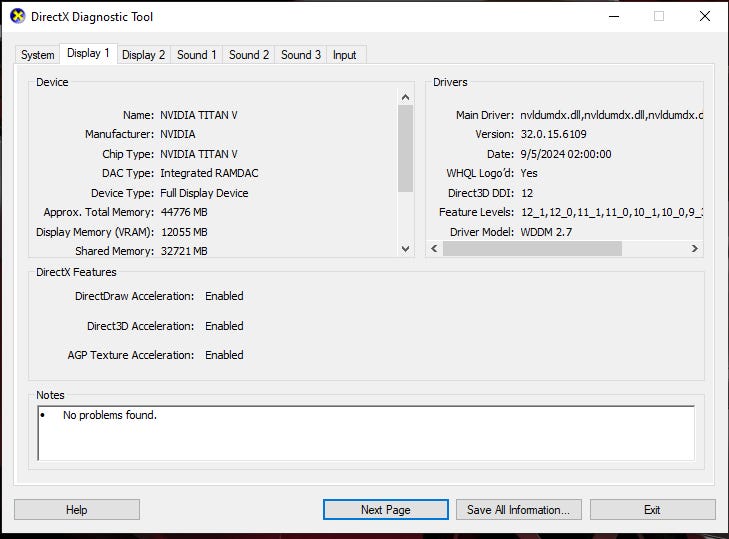
Task: Click the '12055 MB' VRAM value
Action: (184, 232)
